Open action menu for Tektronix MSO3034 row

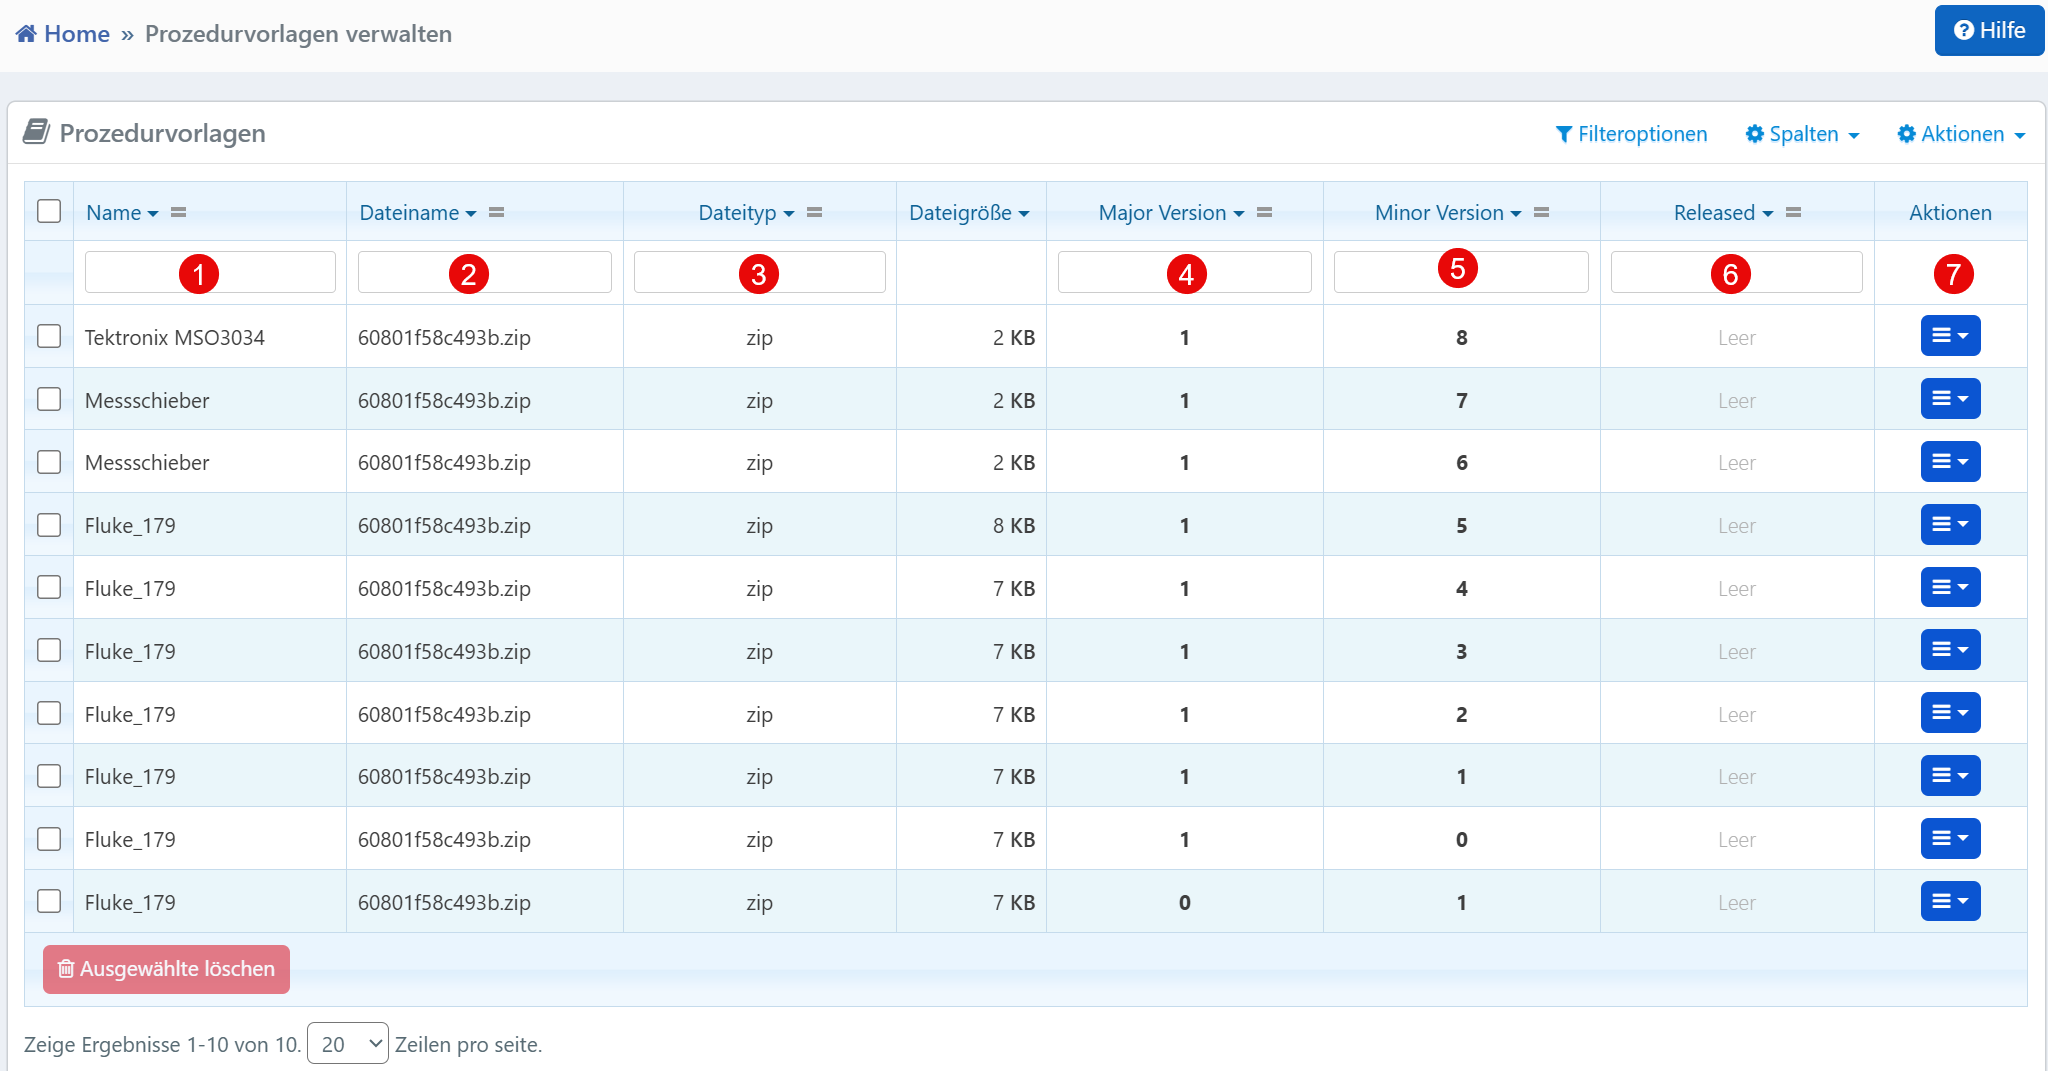(1949, 336)
